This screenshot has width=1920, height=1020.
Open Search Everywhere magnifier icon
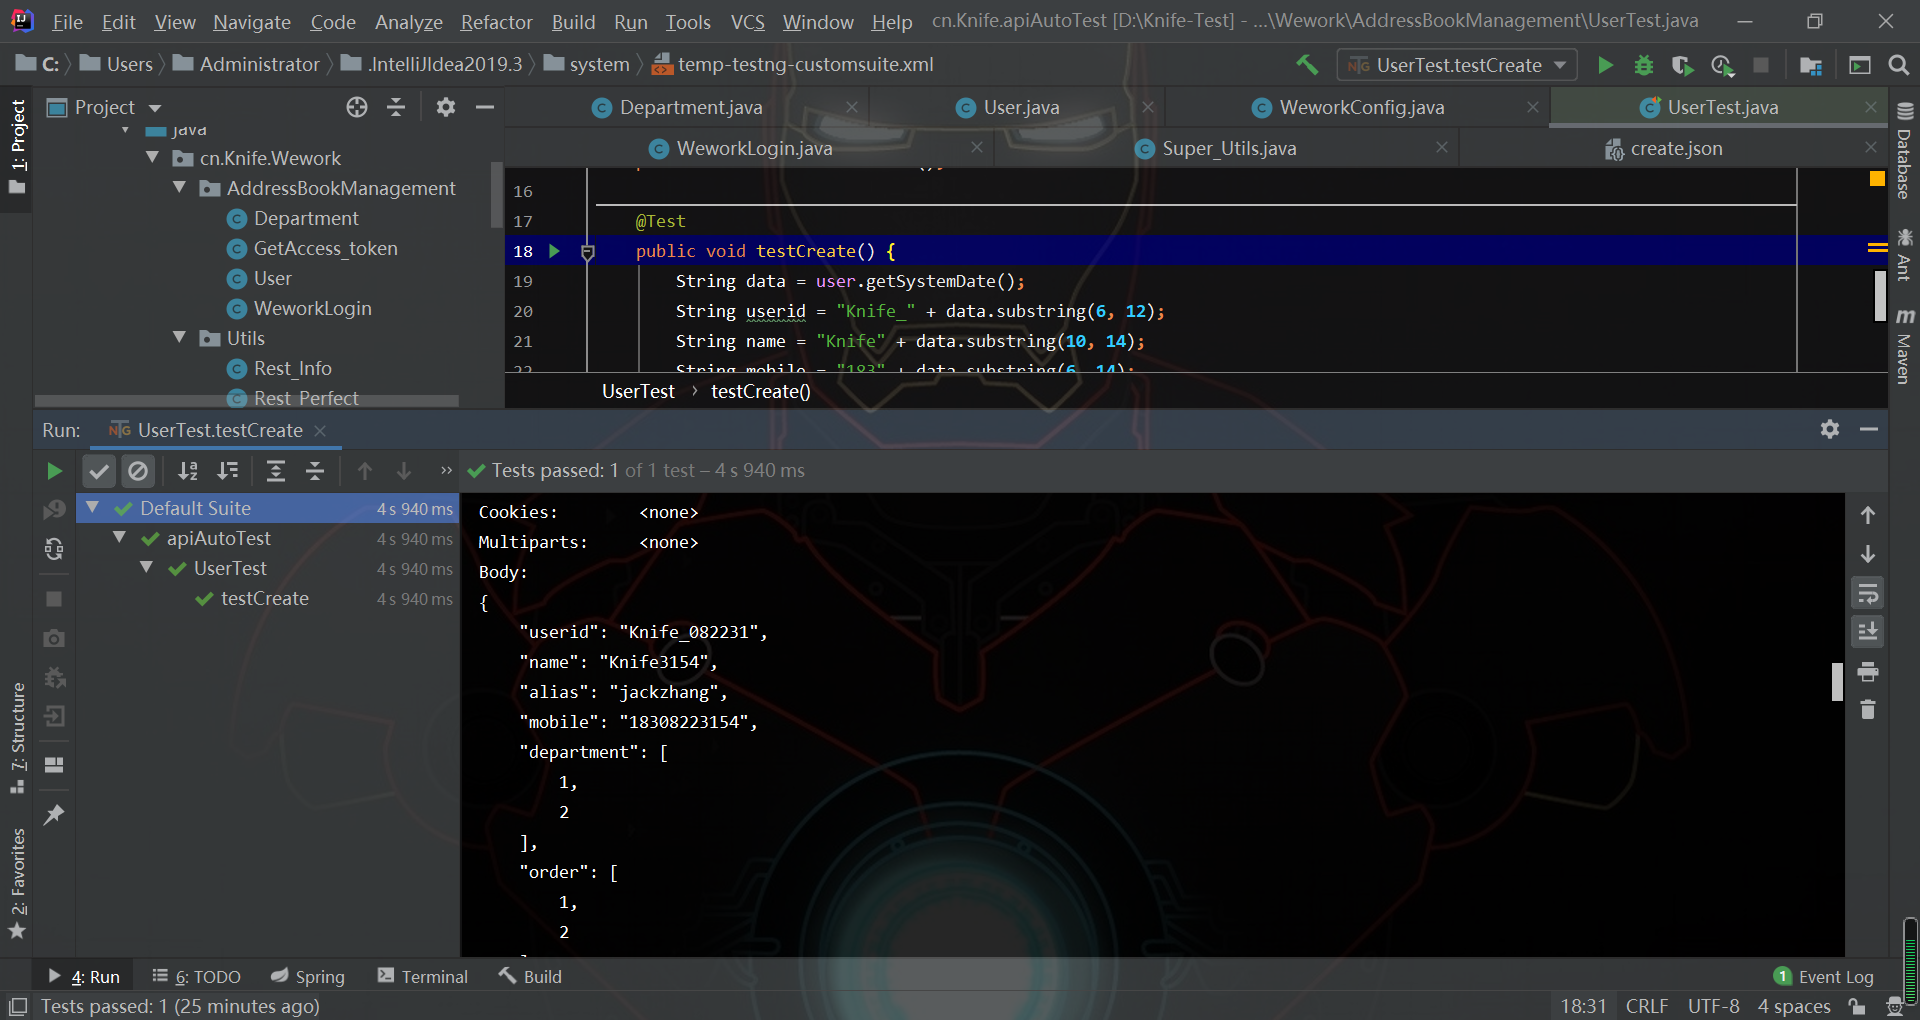click(x=1898, y=65)
